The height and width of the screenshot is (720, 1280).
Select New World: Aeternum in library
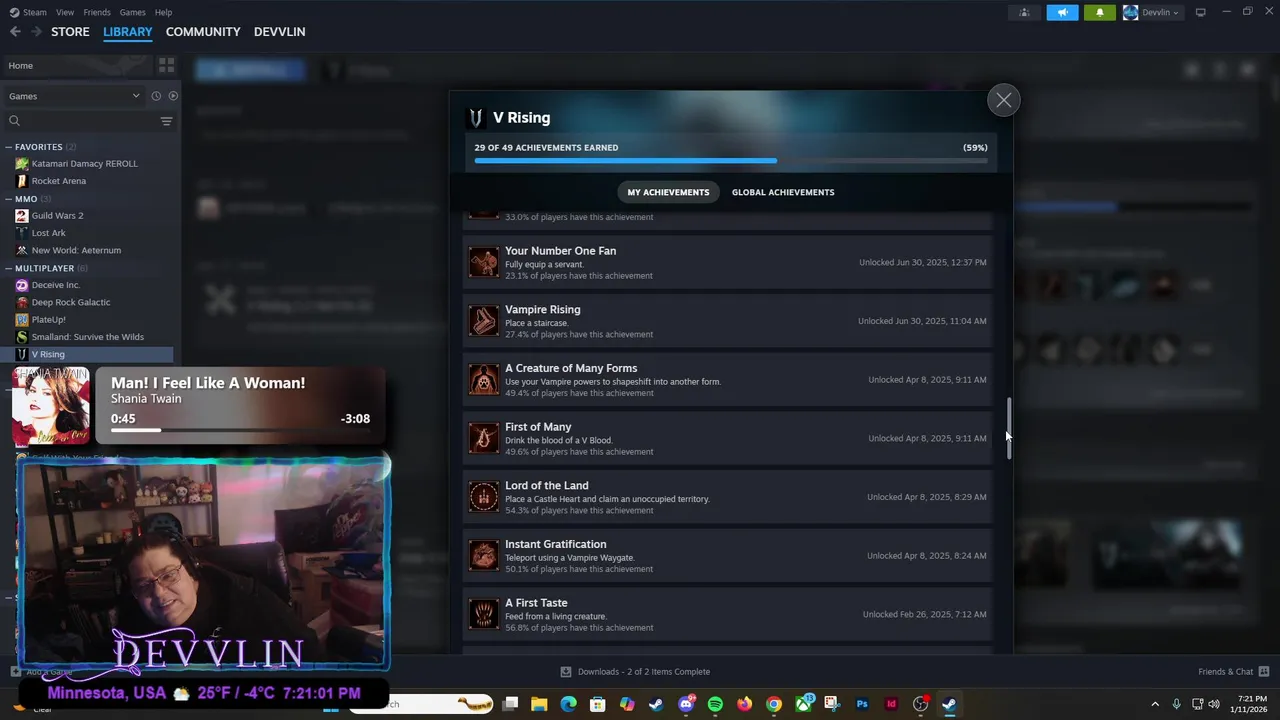76,250
